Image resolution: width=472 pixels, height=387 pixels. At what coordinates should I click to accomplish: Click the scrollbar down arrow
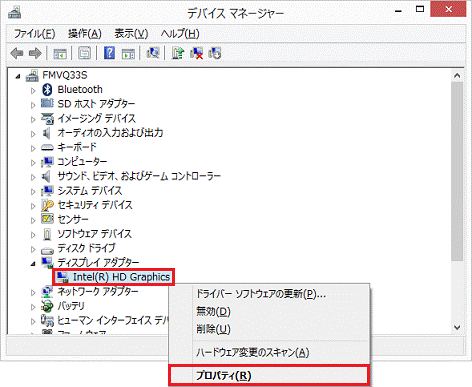click(x=457, y=327)
